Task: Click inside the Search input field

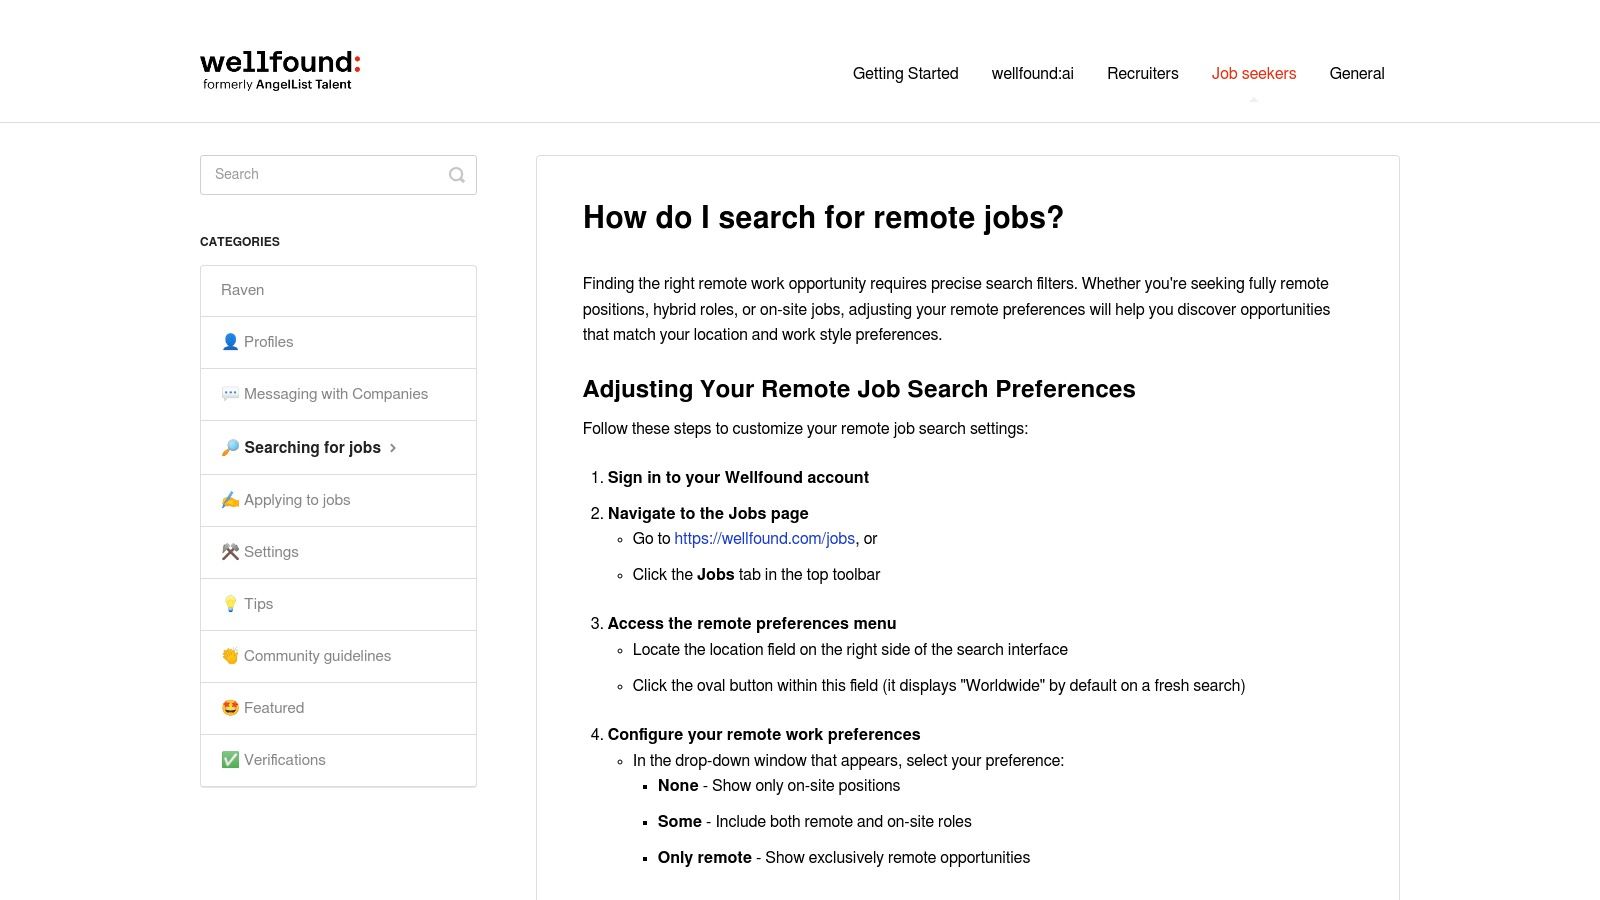Action: click(x=320, y=175)
